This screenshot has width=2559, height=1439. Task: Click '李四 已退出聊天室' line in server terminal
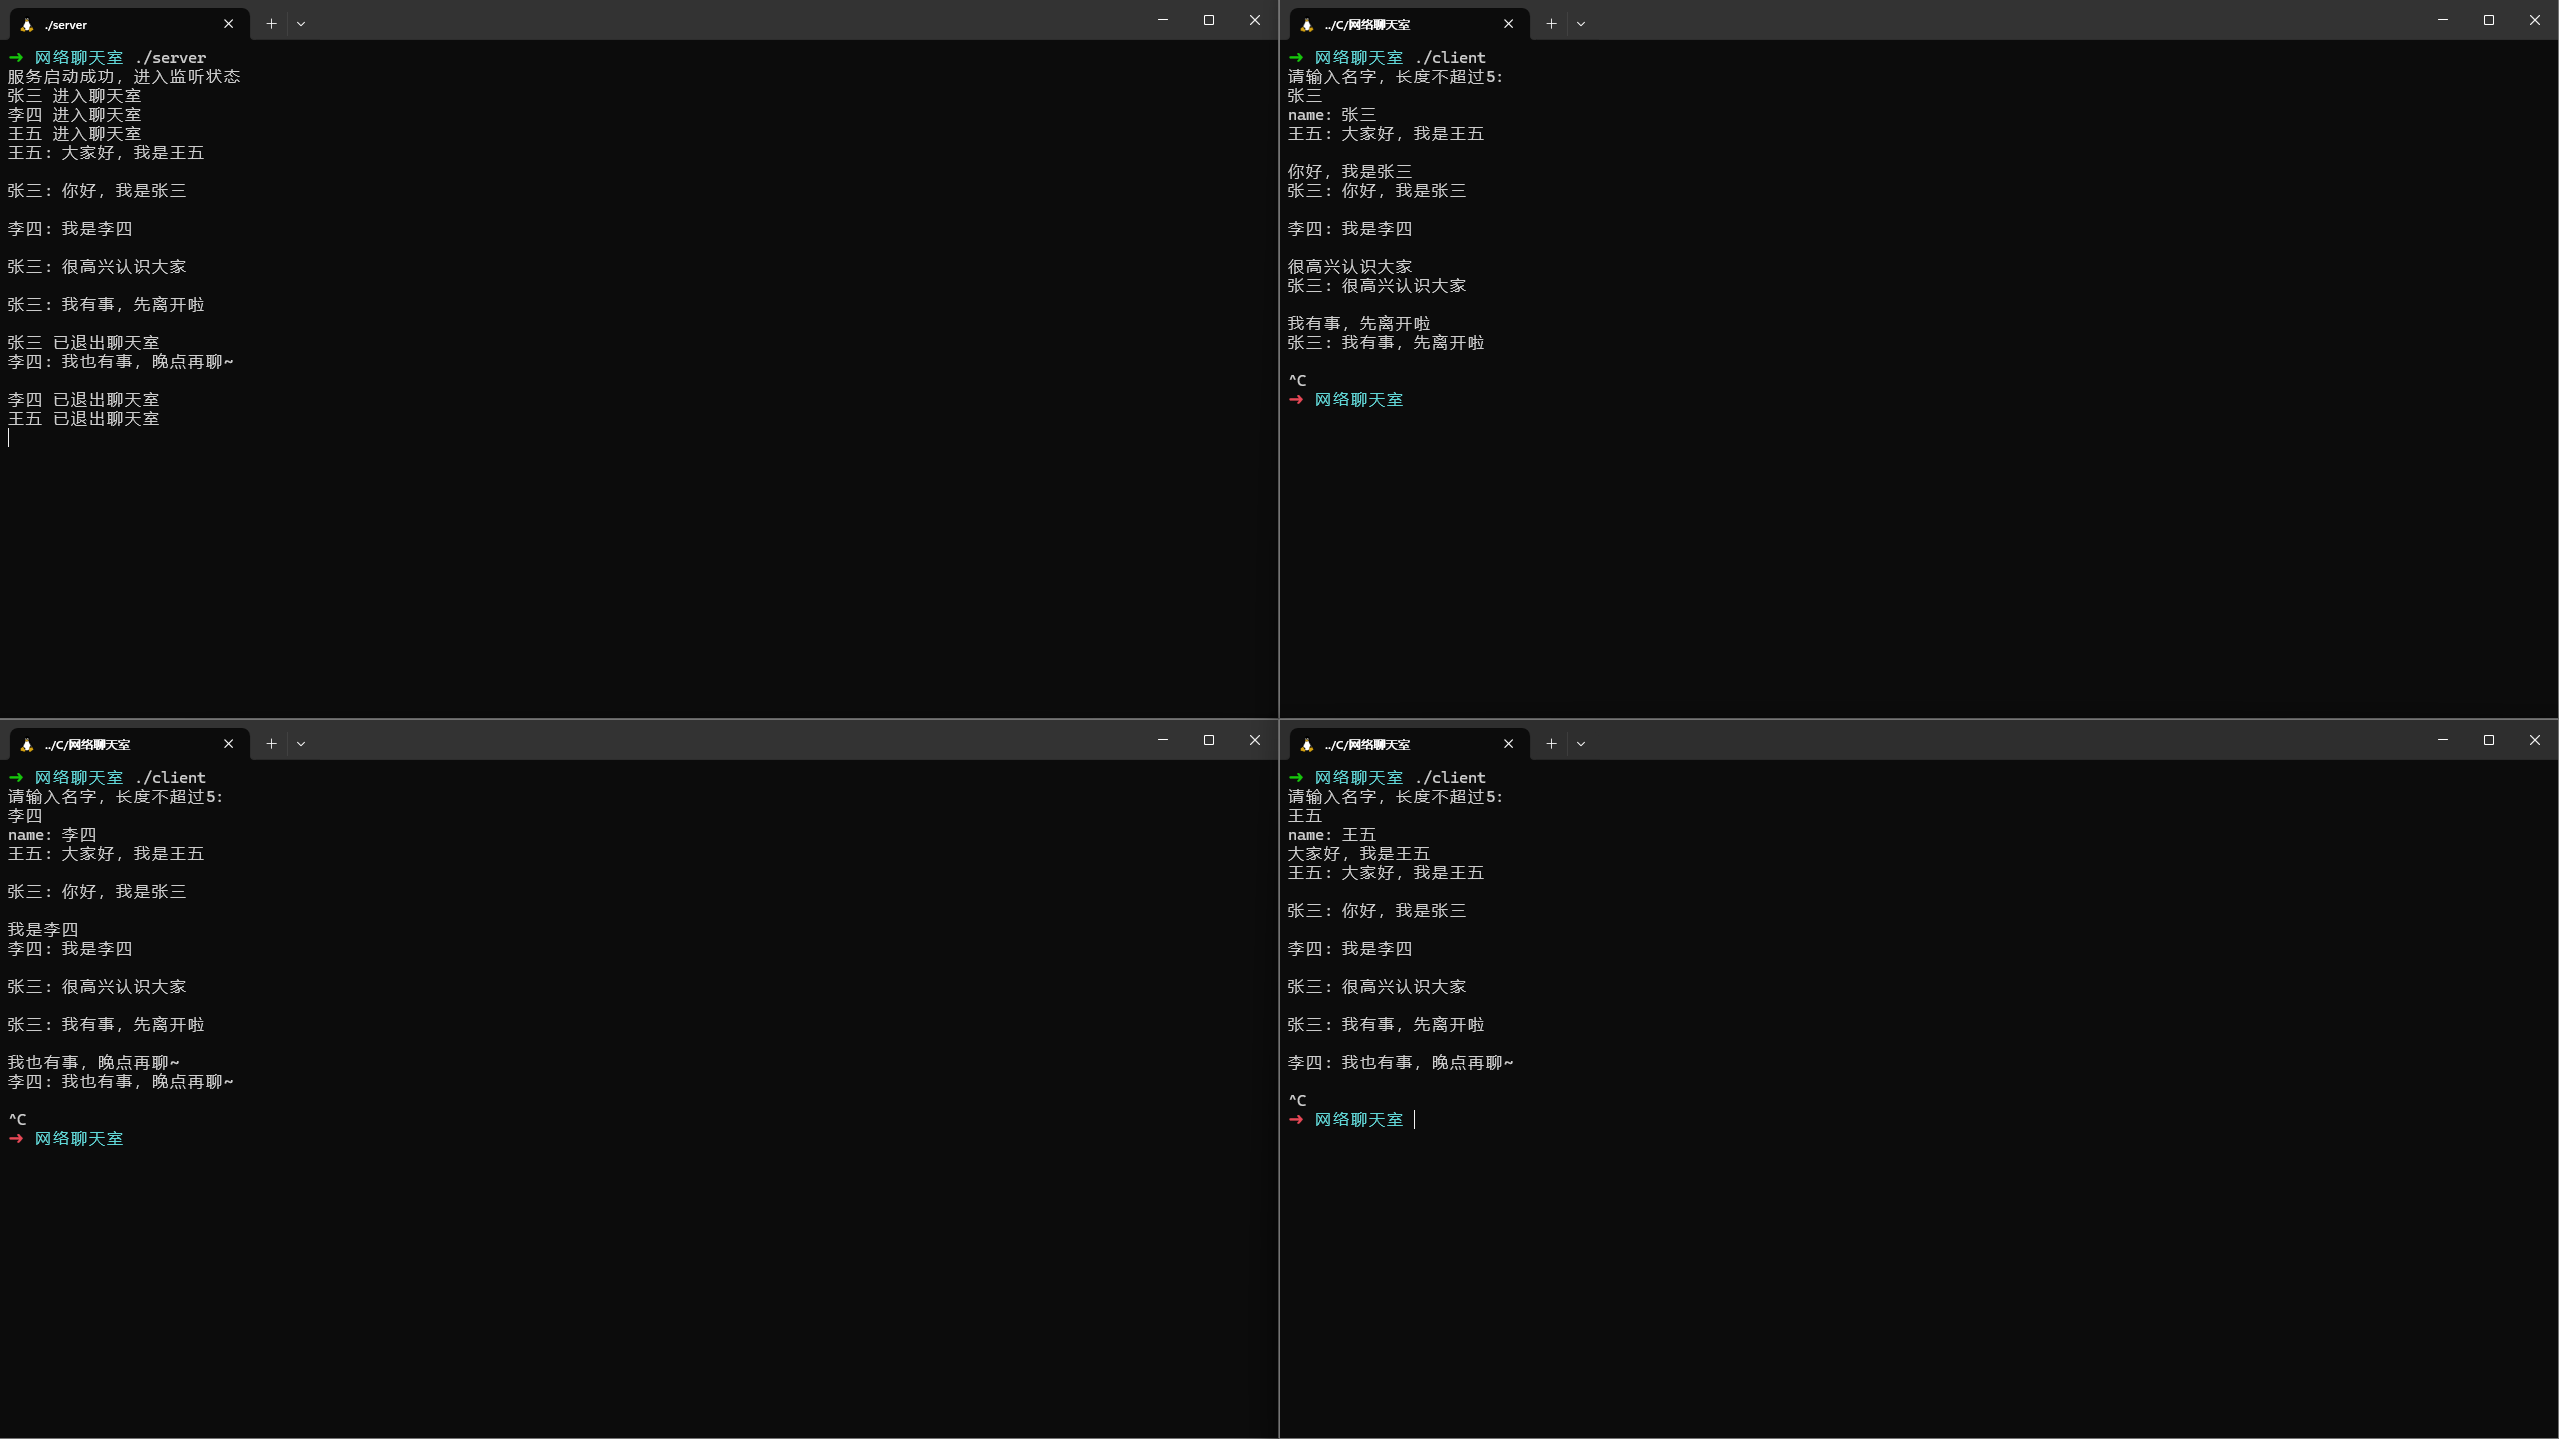[84, 400]
